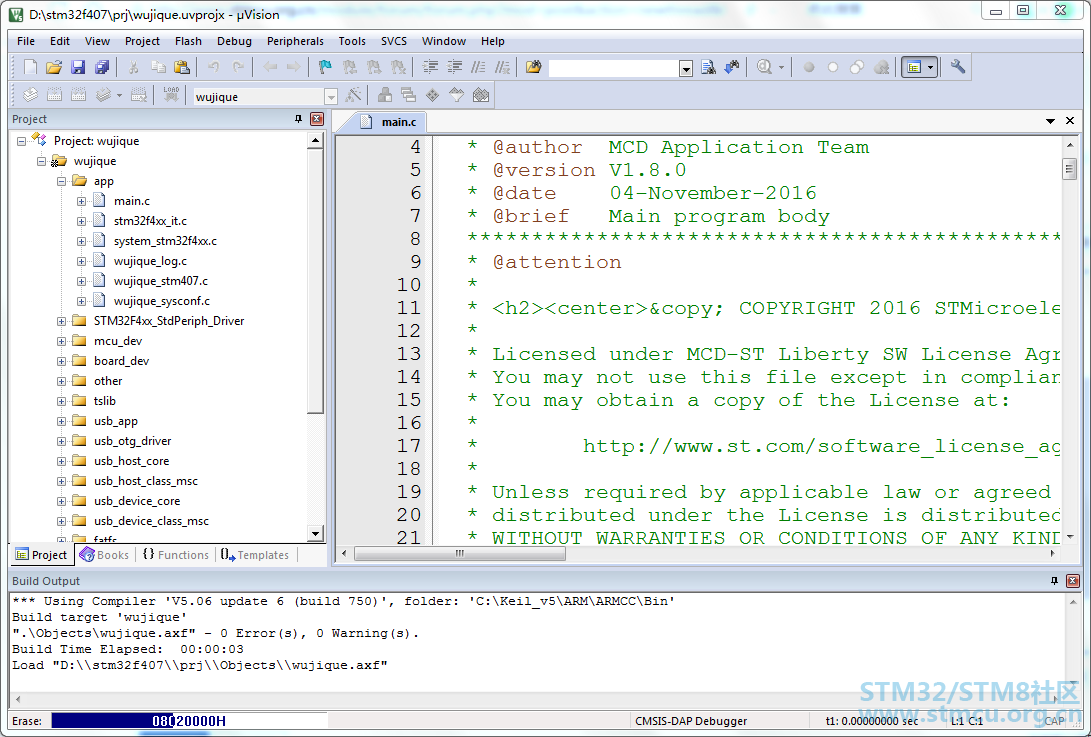Click the Navigate Backwards arrow icon
Image resolution: width=1091 pixels, height=737 pixels.
[270, 68]
